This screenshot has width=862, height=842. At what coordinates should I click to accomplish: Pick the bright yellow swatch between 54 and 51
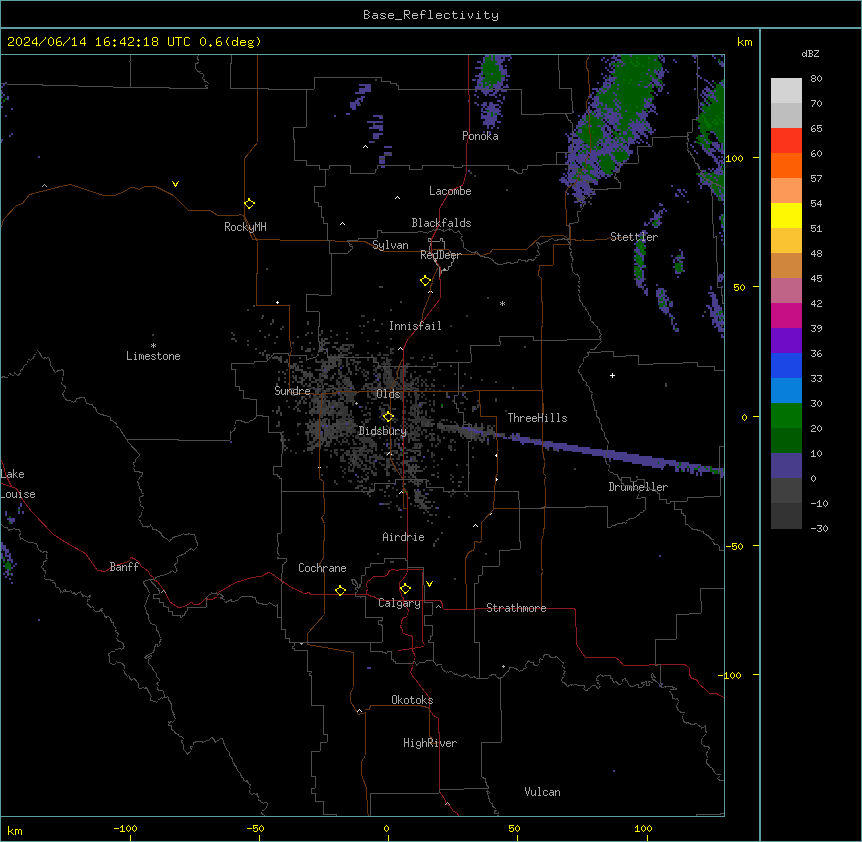786,216
